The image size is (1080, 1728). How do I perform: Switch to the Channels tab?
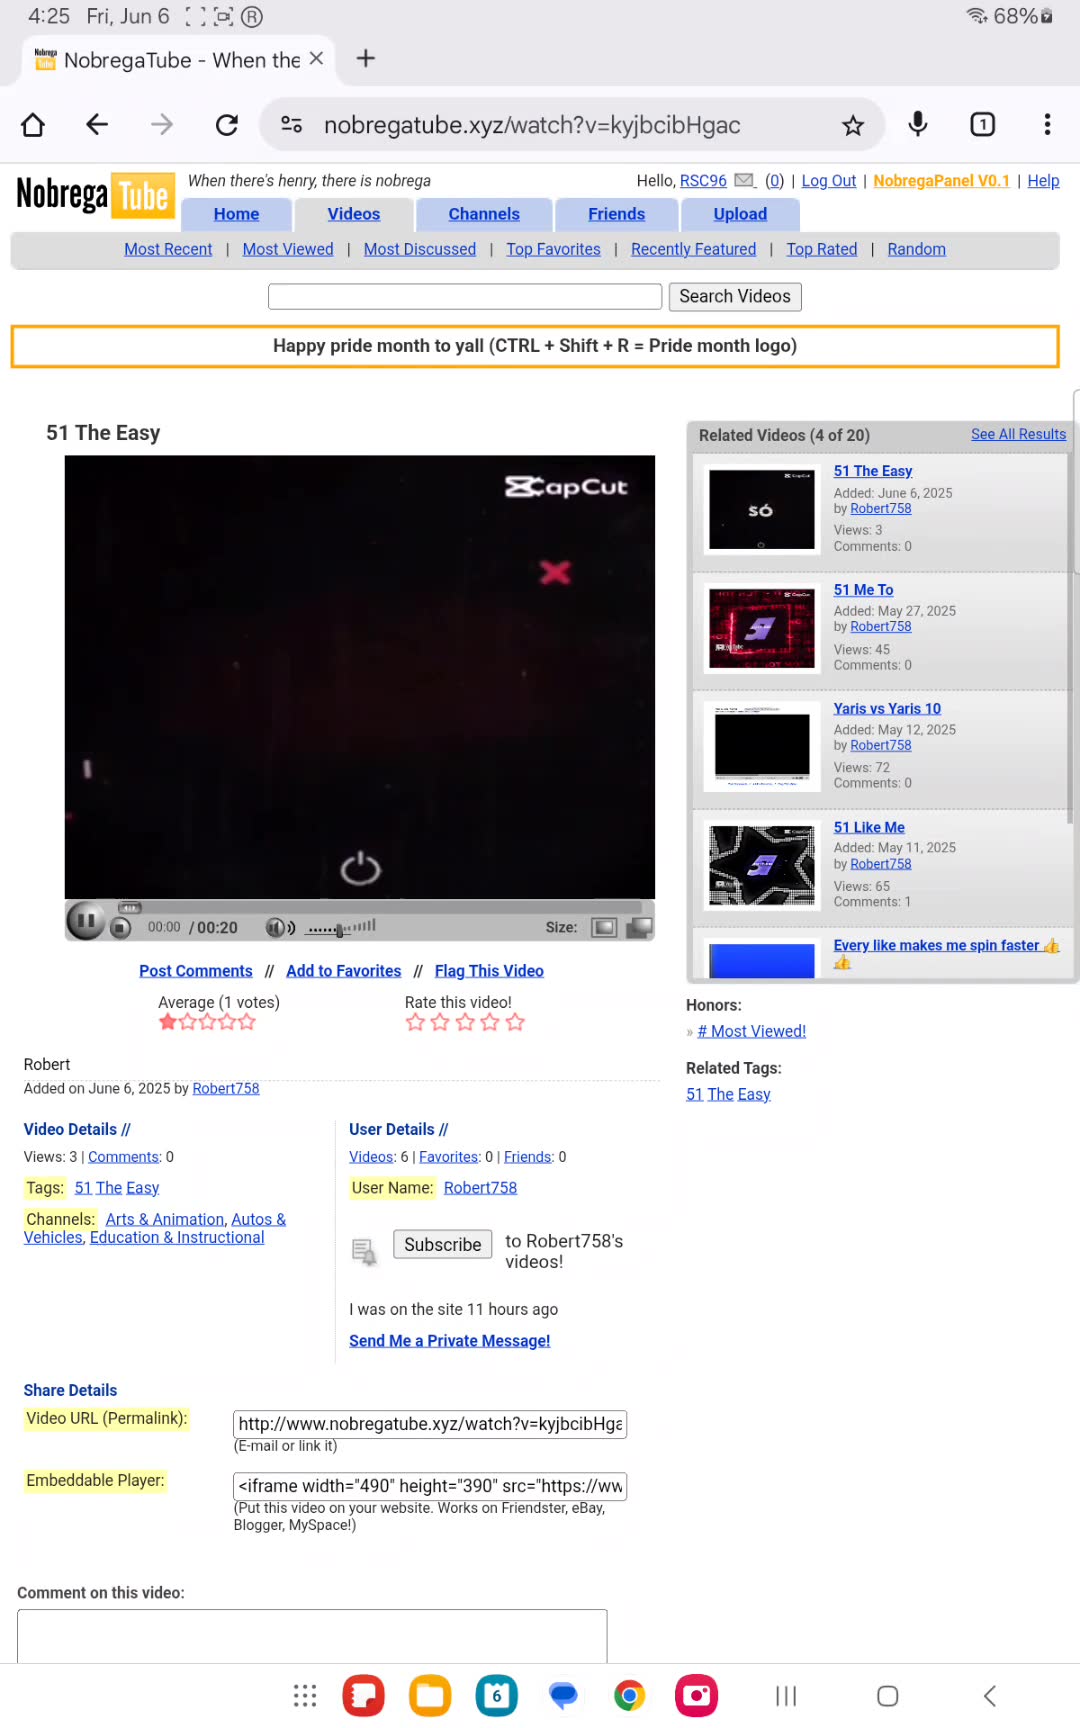[x=484, y=214]
